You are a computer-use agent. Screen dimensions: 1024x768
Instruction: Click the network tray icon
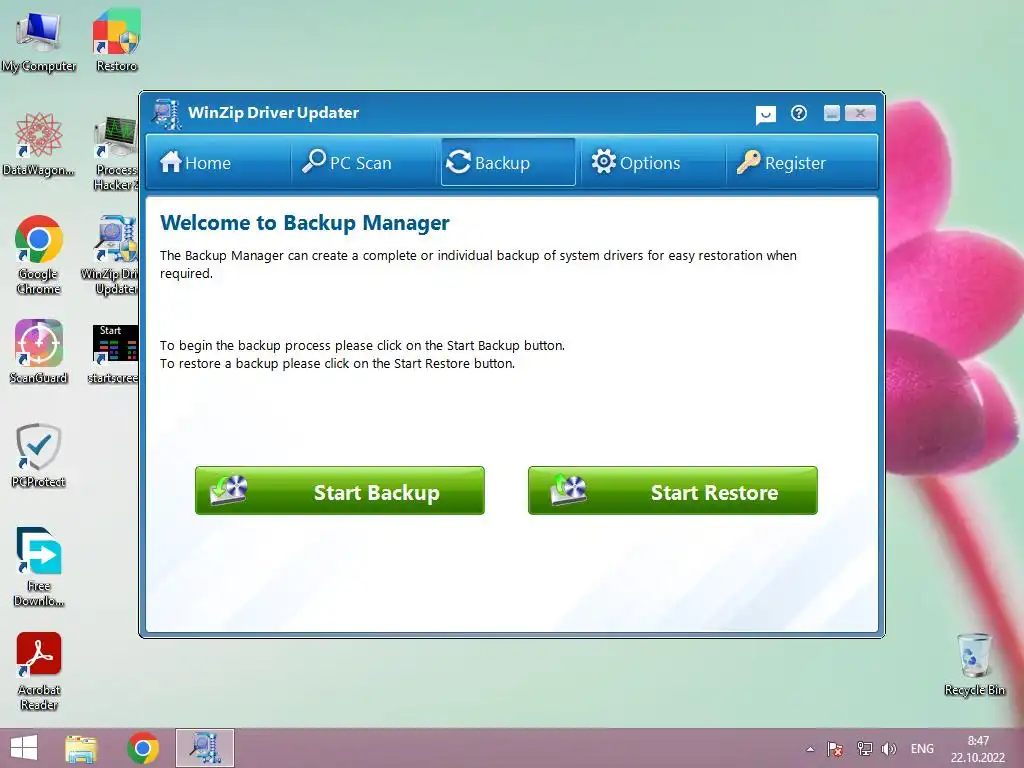[864, 749]
